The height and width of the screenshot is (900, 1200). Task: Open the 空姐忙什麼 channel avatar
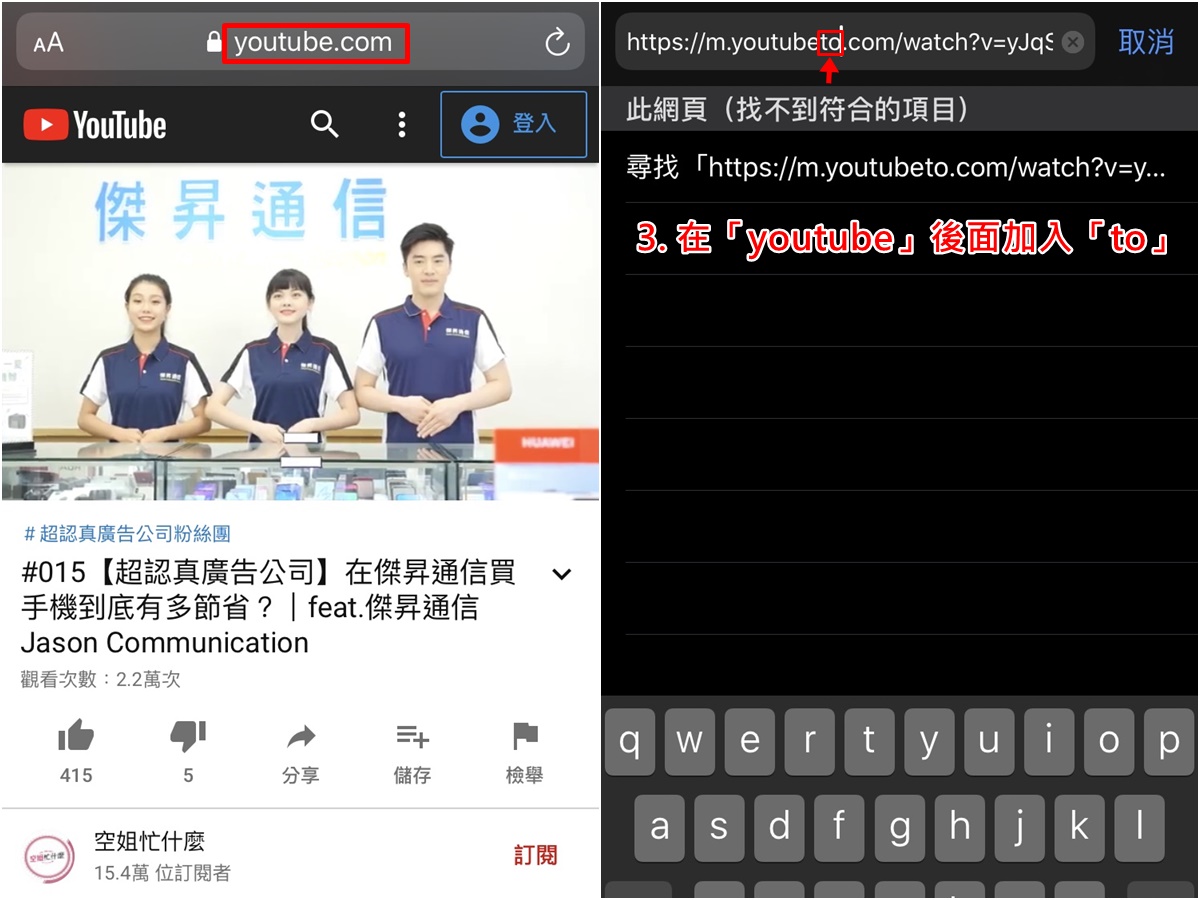(49, 857)
